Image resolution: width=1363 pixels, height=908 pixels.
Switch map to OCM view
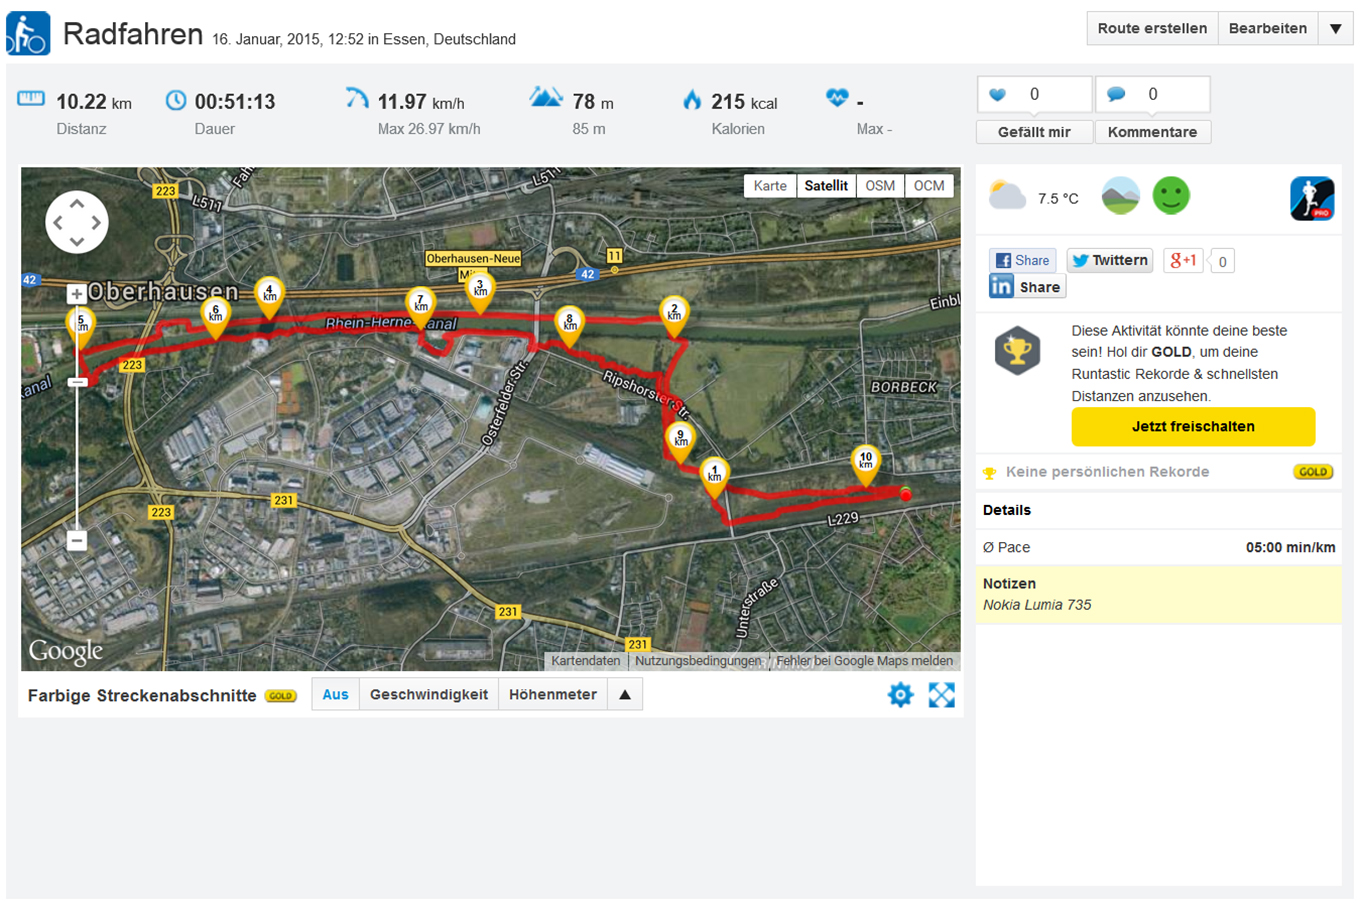coord(929,186)
